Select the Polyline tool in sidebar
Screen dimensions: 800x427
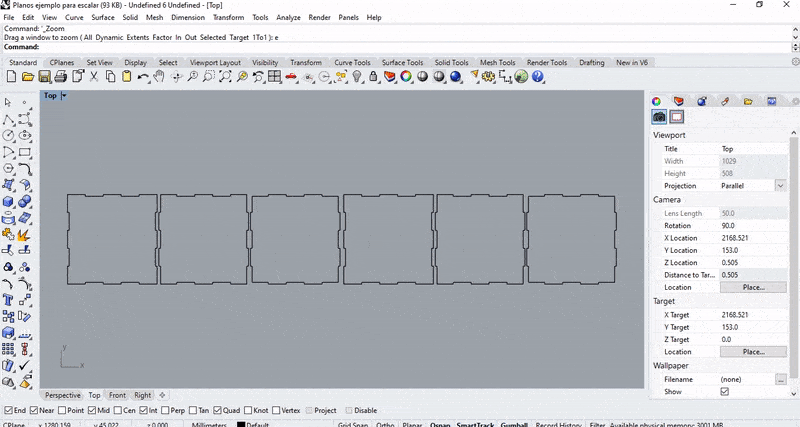click(8, 120)
